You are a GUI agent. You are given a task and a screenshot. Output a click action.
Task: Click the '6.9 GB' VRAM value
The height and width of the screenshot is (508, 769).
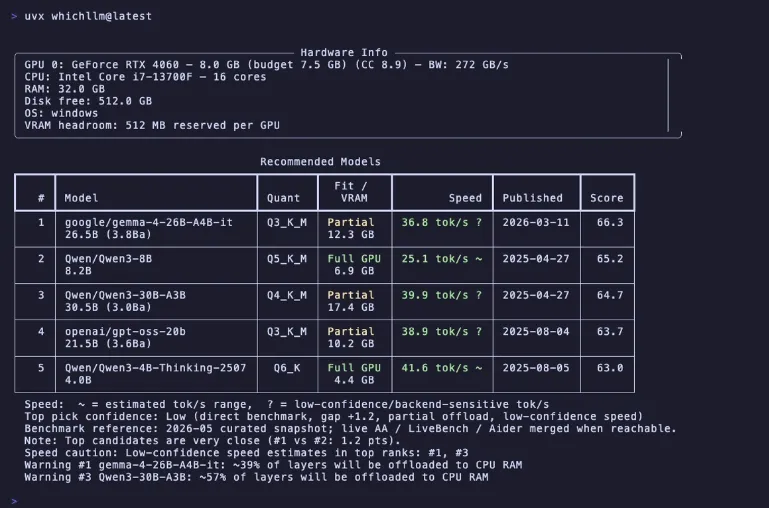point(354,271)
